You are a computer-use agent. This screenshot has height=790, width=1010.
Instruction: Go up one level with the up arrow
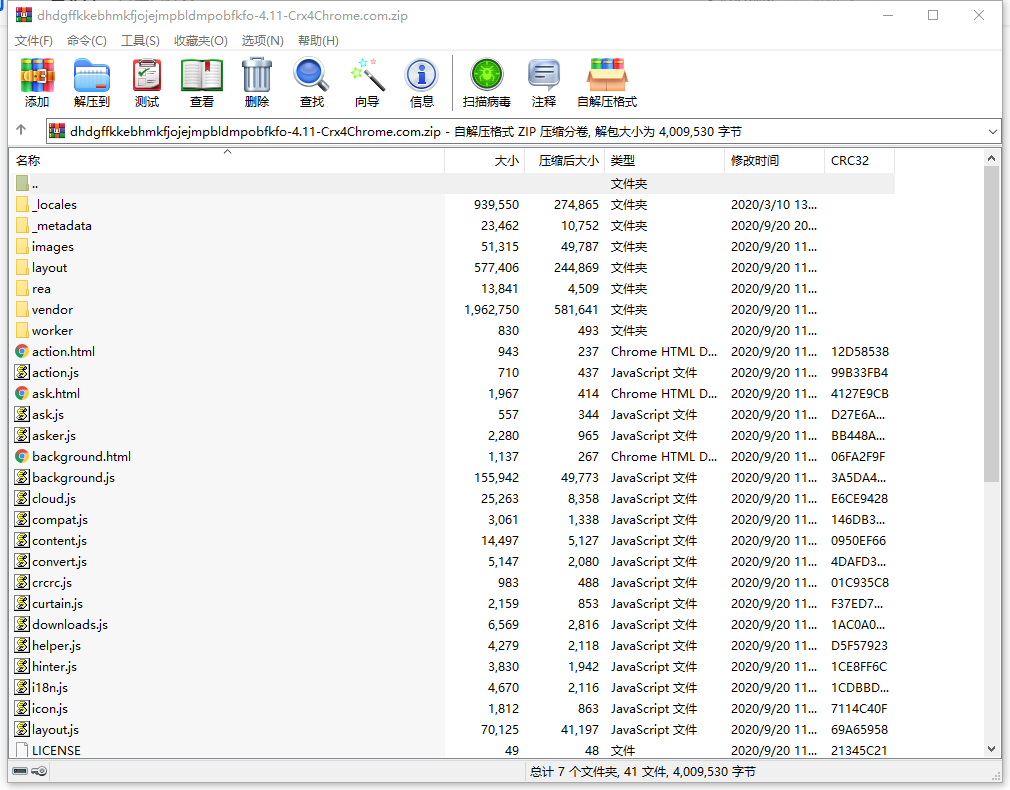(x=21, y=130)
